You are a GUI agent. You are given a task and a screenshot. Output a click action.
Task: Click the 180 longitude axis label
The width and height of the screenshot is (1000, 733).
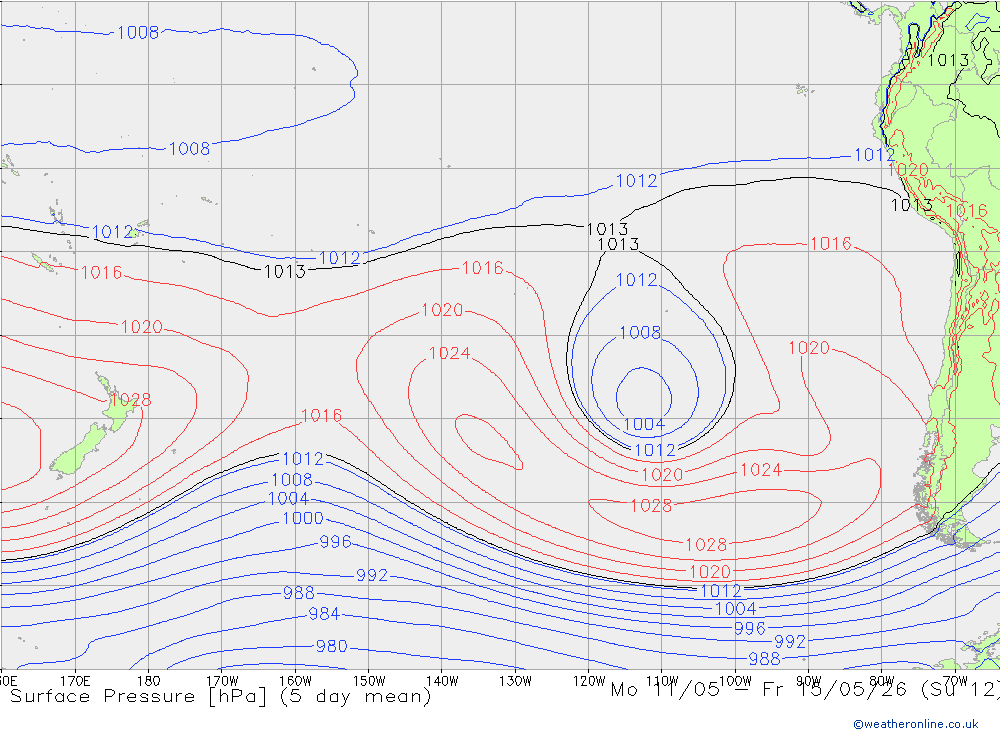149,681
